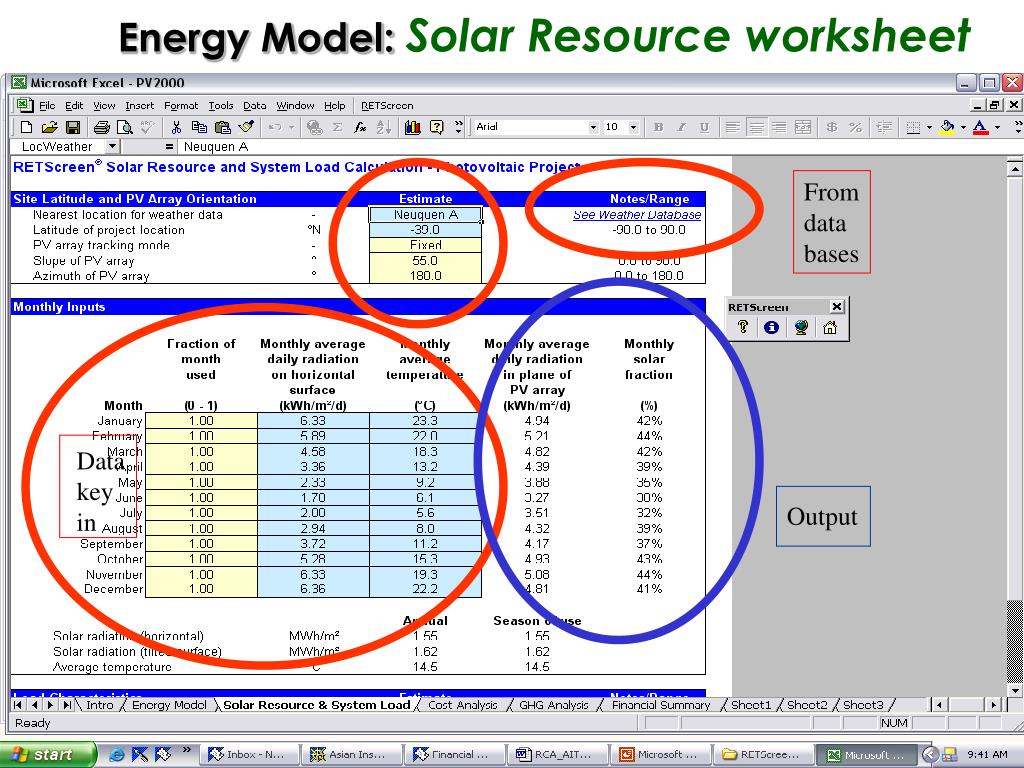Open the Data menu

[255, 106]
